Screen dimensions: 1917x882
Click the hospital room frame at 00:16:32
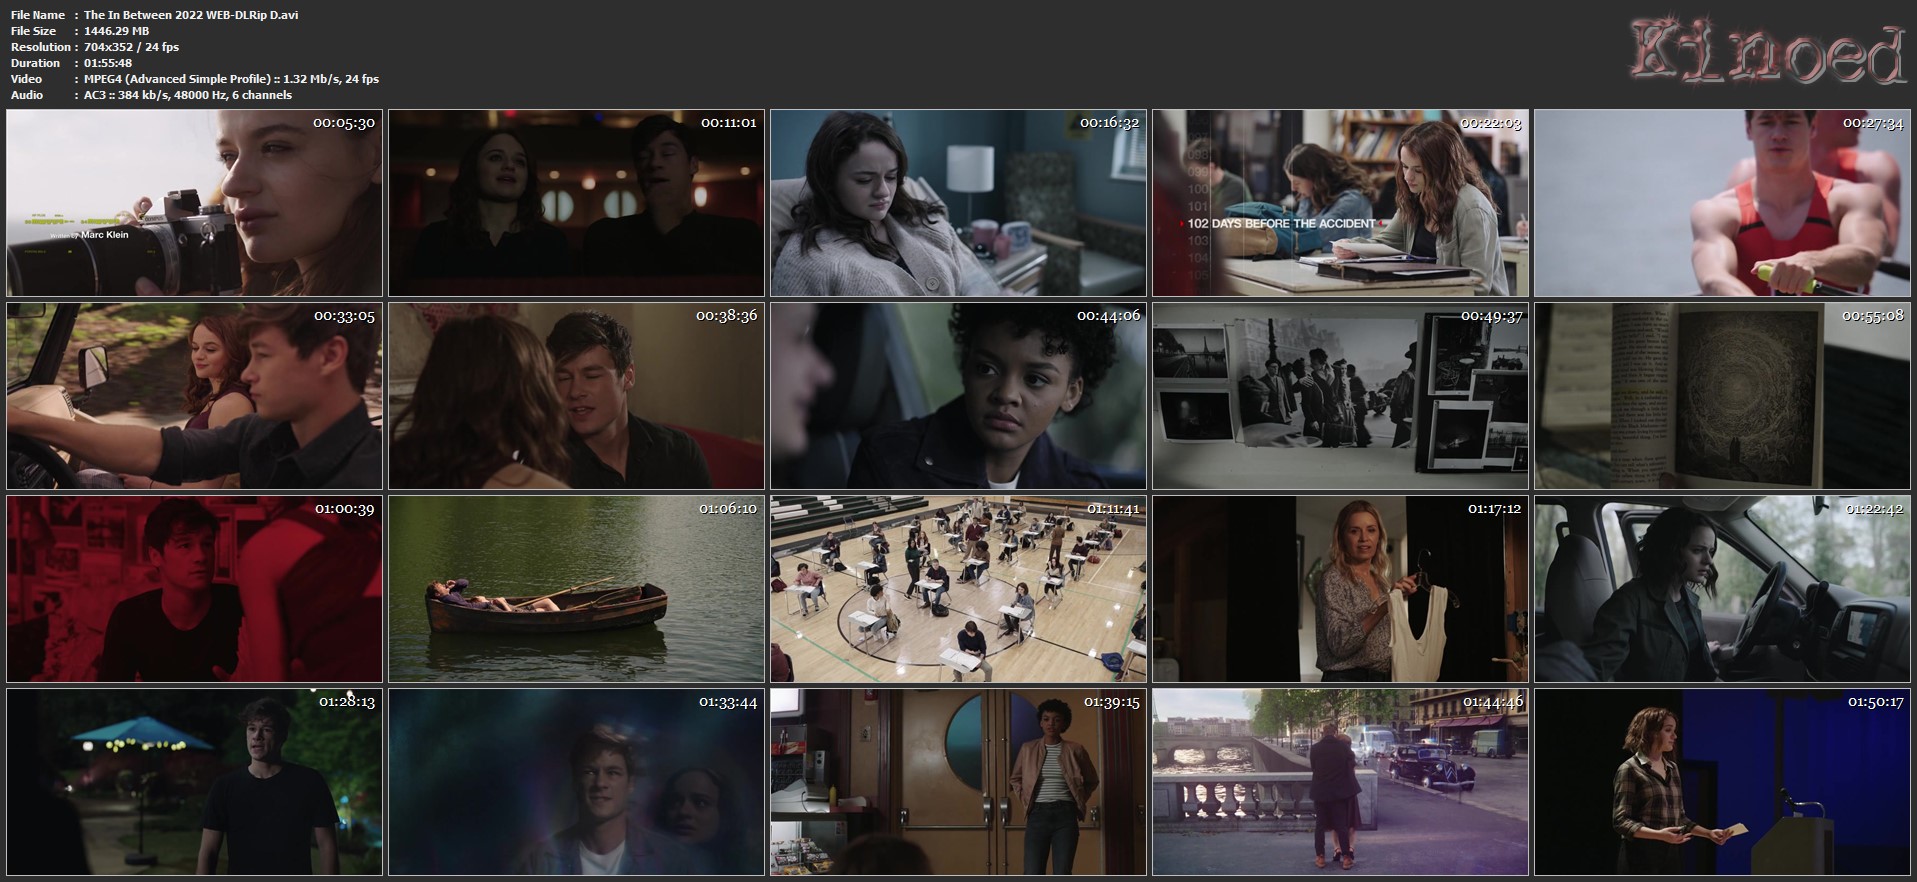click(958, 203)
